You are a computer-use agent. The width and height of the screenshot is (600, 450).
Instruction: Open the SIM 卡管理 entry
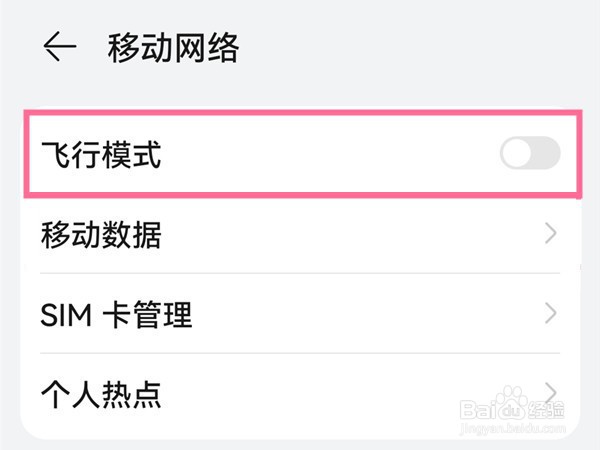pyautogui.click(x=300, y=315)
